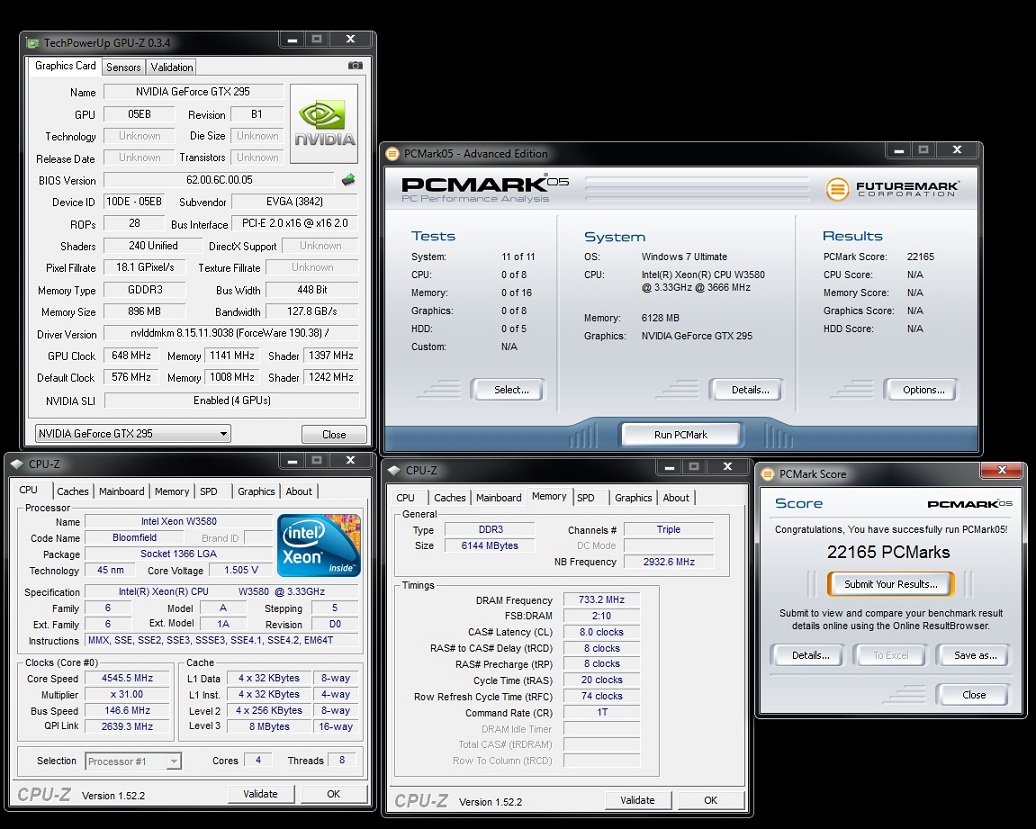Click Core Voltage value 1.505 V
Screen dimensions: 1036x829
[x=241, y=570]
